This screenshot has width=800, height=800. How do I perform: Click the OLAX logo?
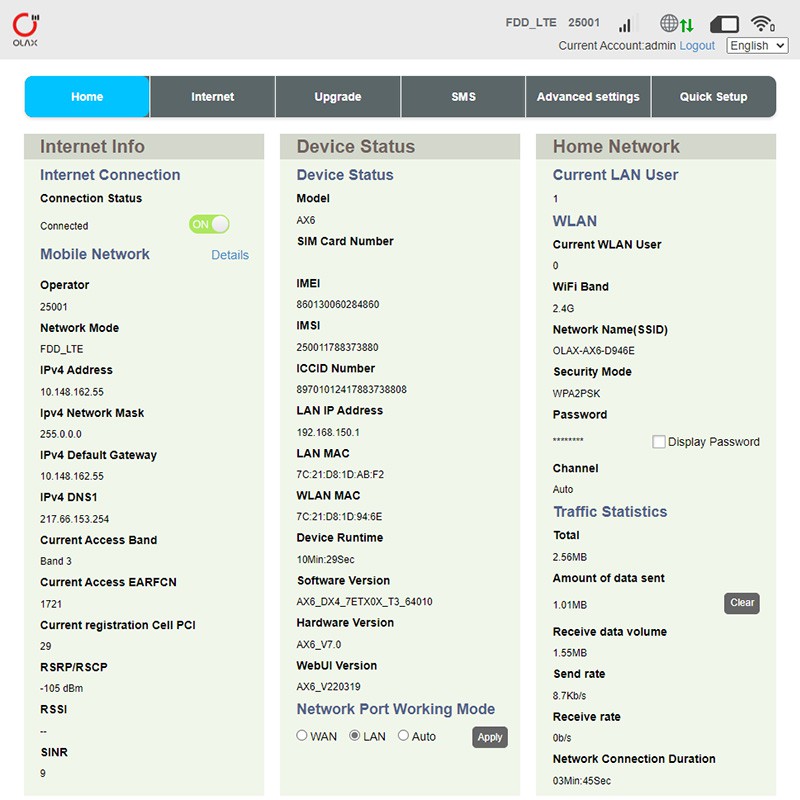27,30
